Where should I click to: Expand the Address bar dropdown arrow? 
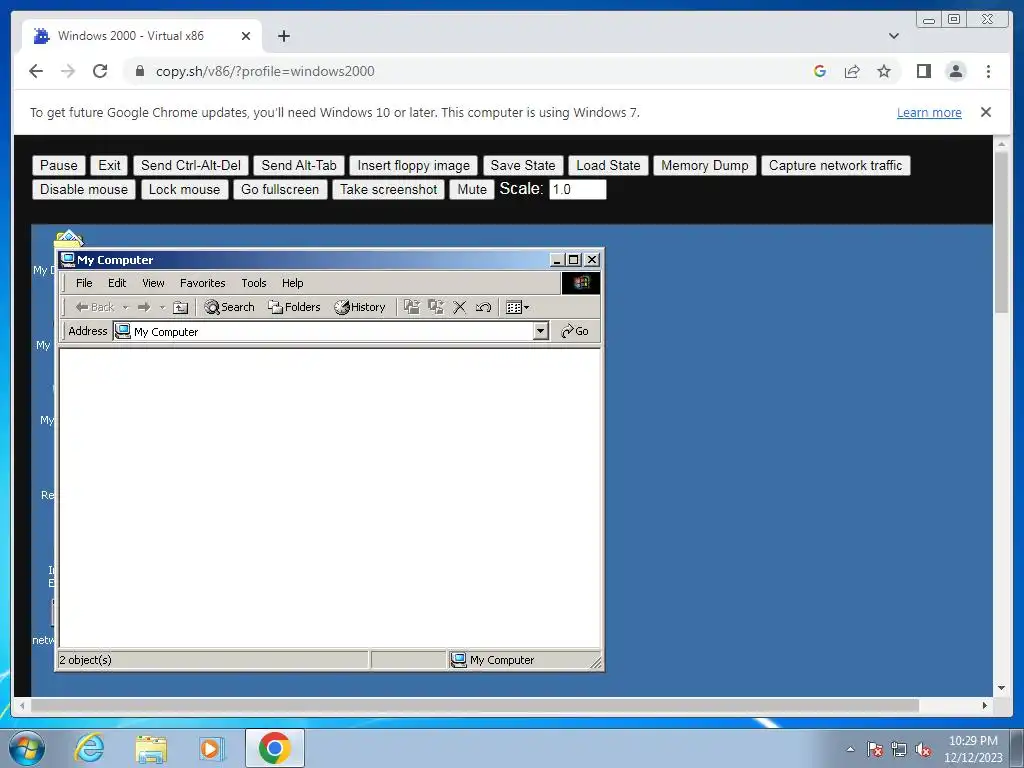[x=540, y=331]
